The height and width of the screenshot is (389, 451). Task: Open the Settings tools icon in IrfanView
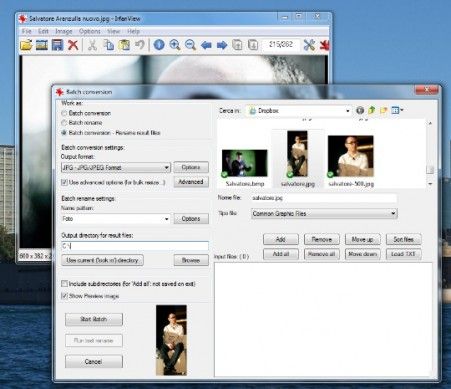point(309,45)
